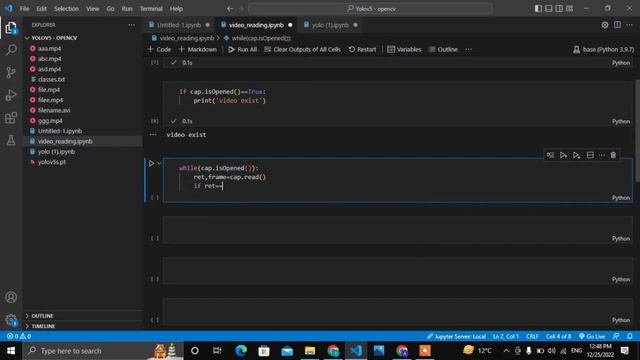Switch to Untitled-1.ipynb tab
The height and width of the screenshot is (360, 640).
click(179, 25)
